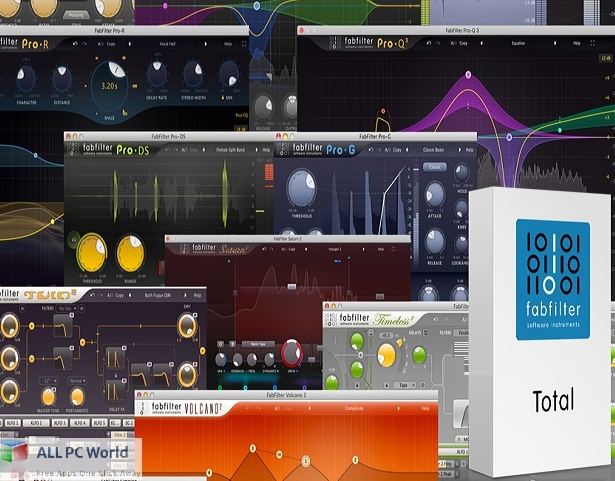Click the Threshold knob in Pro-G
The image size is (615, 481).
coord(301,188)
